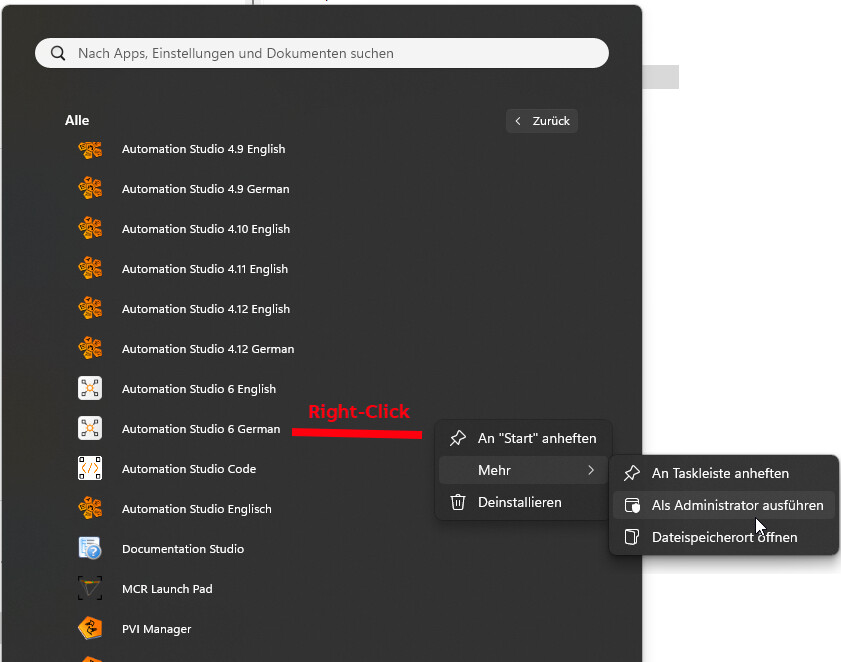Image resolution: width=841 pixels, height=662 pixels.
Task: Launch Automation Studio Englisch label
Action: point(197,509)
